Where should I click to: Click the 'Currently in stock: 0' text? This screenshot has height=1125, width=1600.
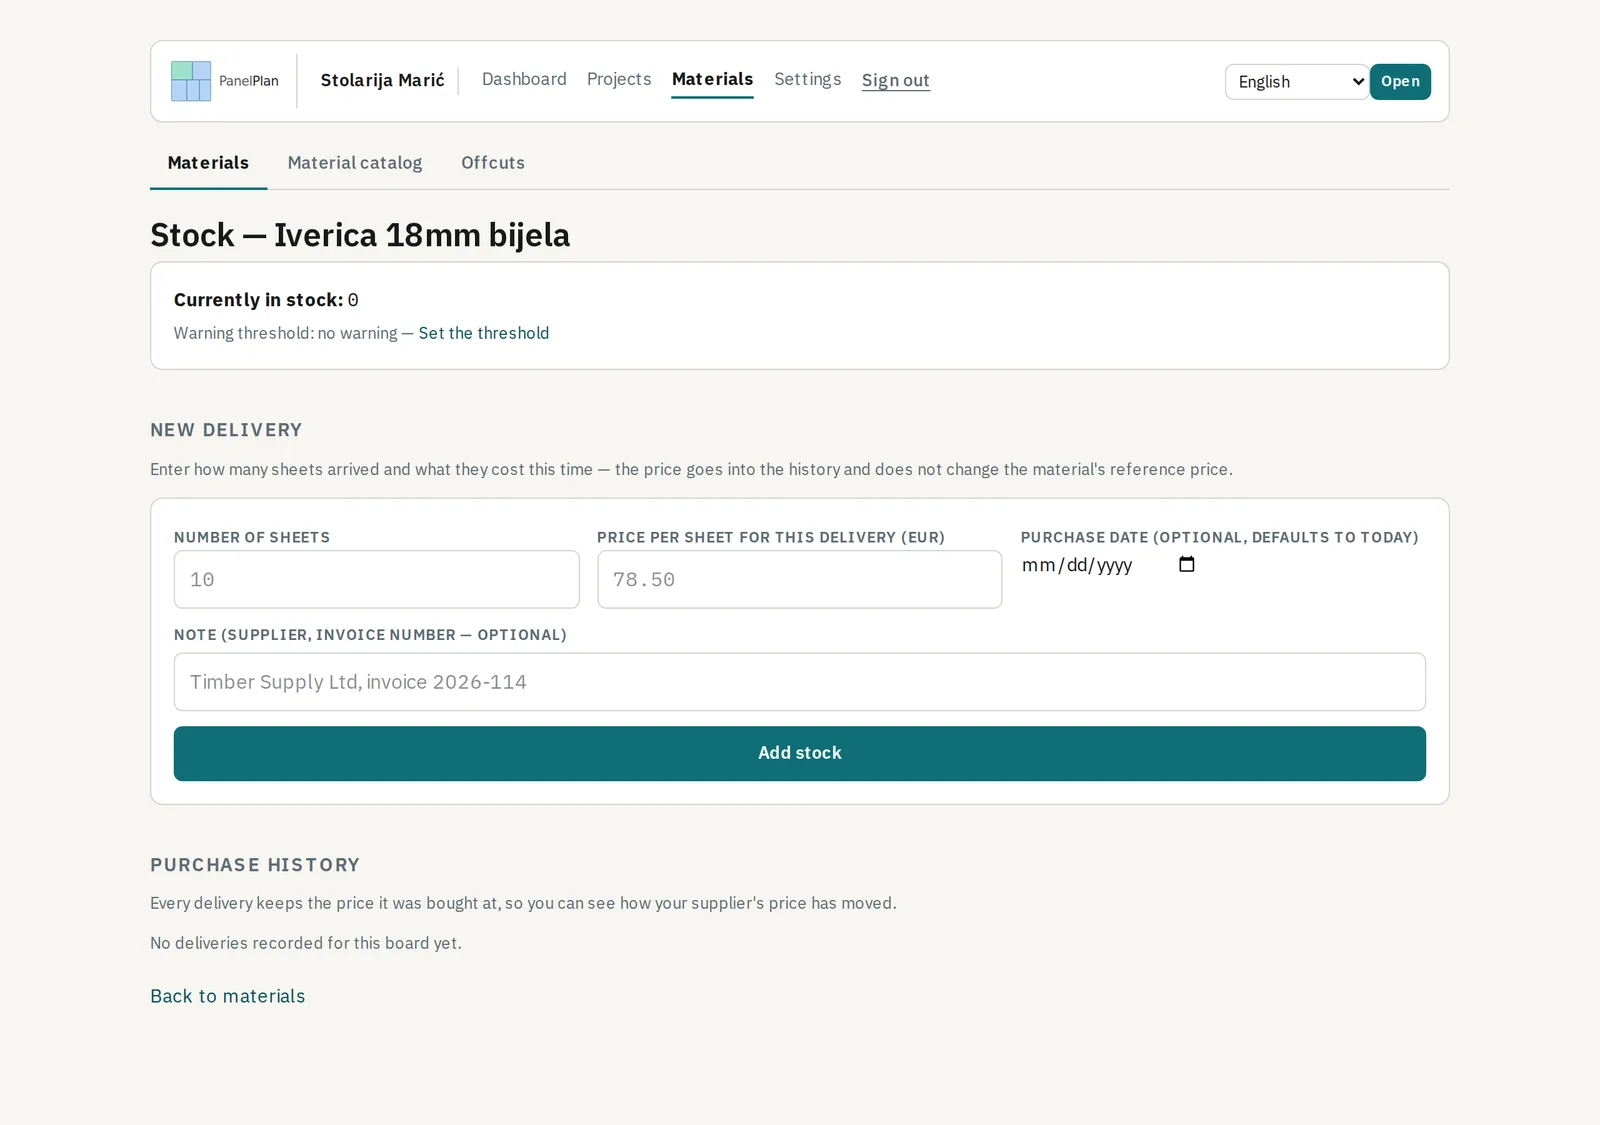point(266,300)
